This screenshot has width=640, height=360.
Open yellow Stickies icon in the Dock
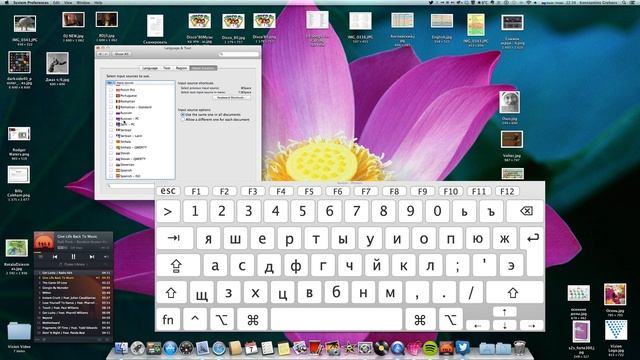click(284, 349)
